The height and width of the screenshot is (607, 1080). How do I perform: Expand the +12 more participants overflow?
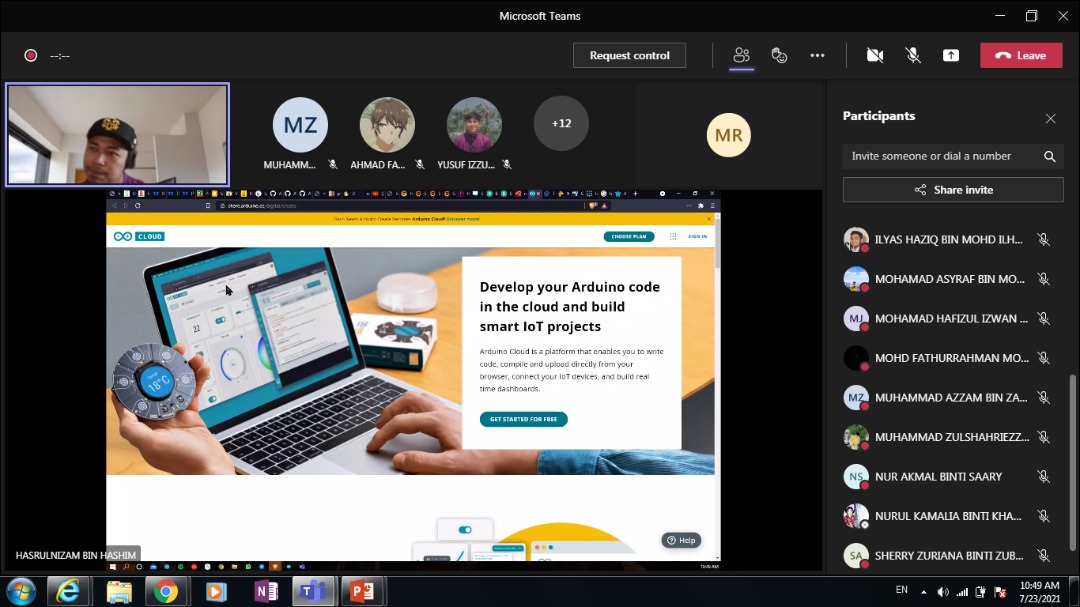point(561,124)
